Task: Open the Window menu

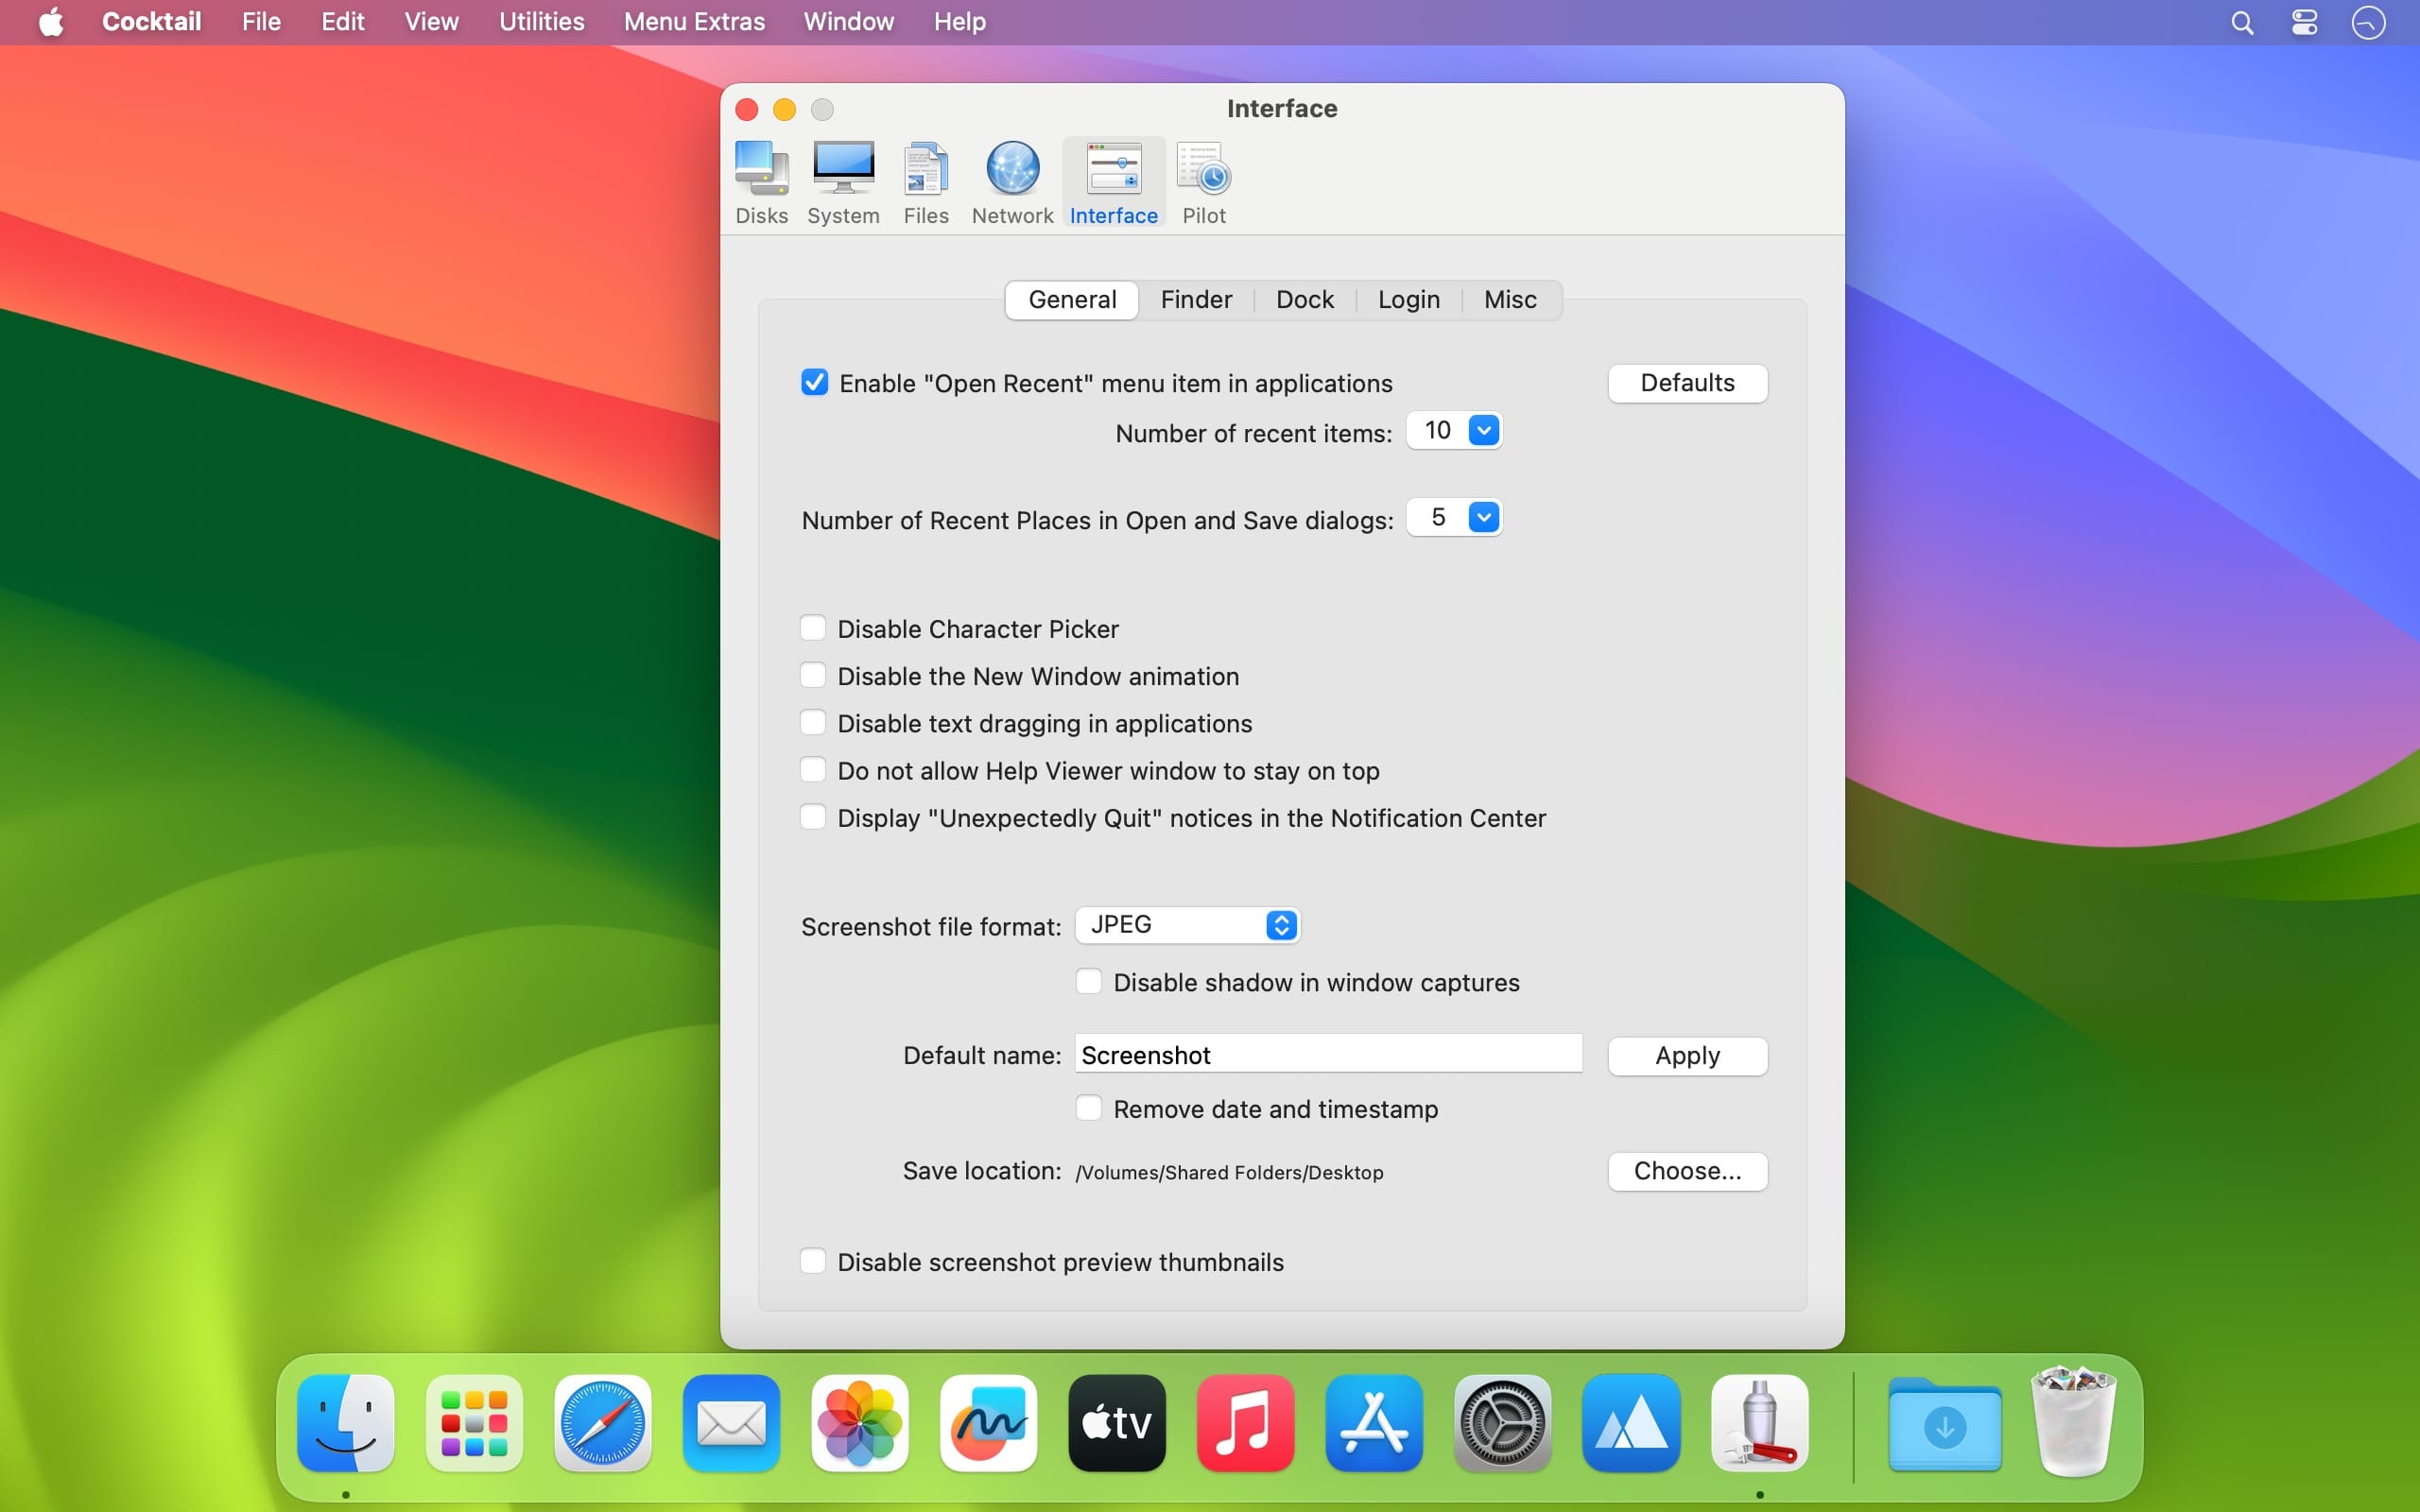Action: click(848, 22)
